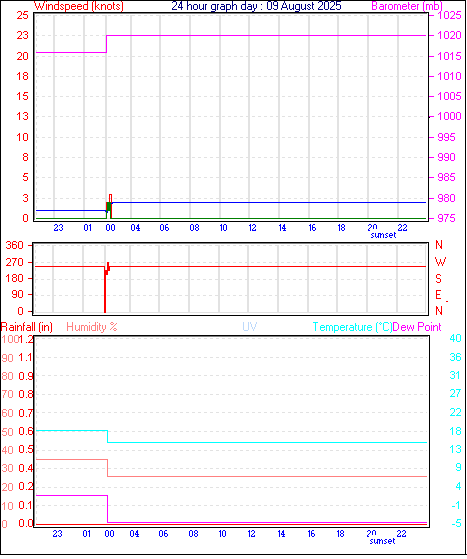Click the Windspeed (knots) axis title
467x559 pixels.
79,6
